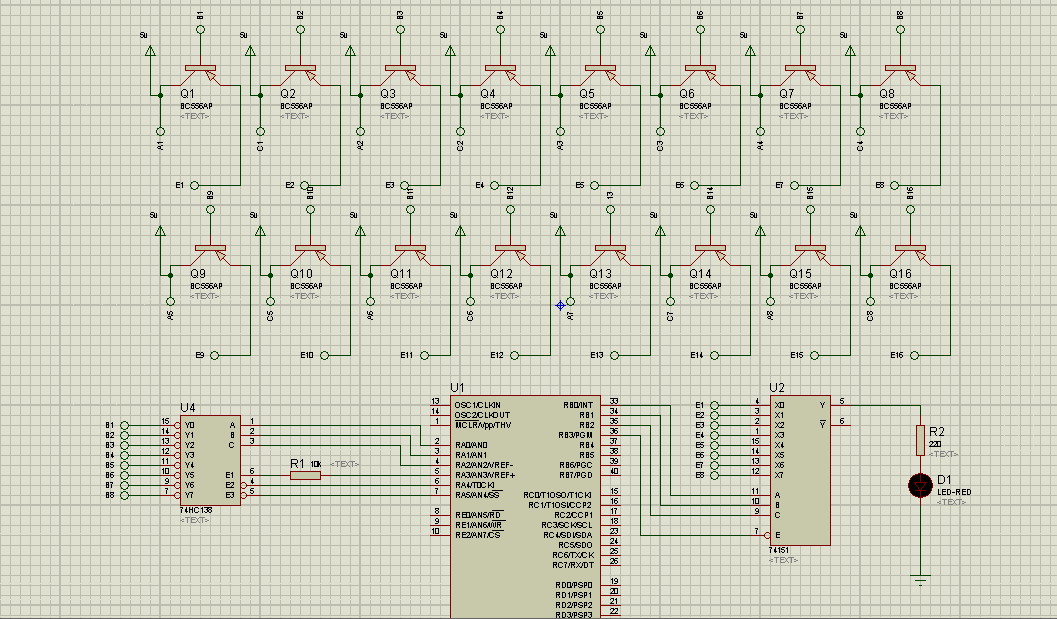Select transistor Q6 symbol

[700, 75]
